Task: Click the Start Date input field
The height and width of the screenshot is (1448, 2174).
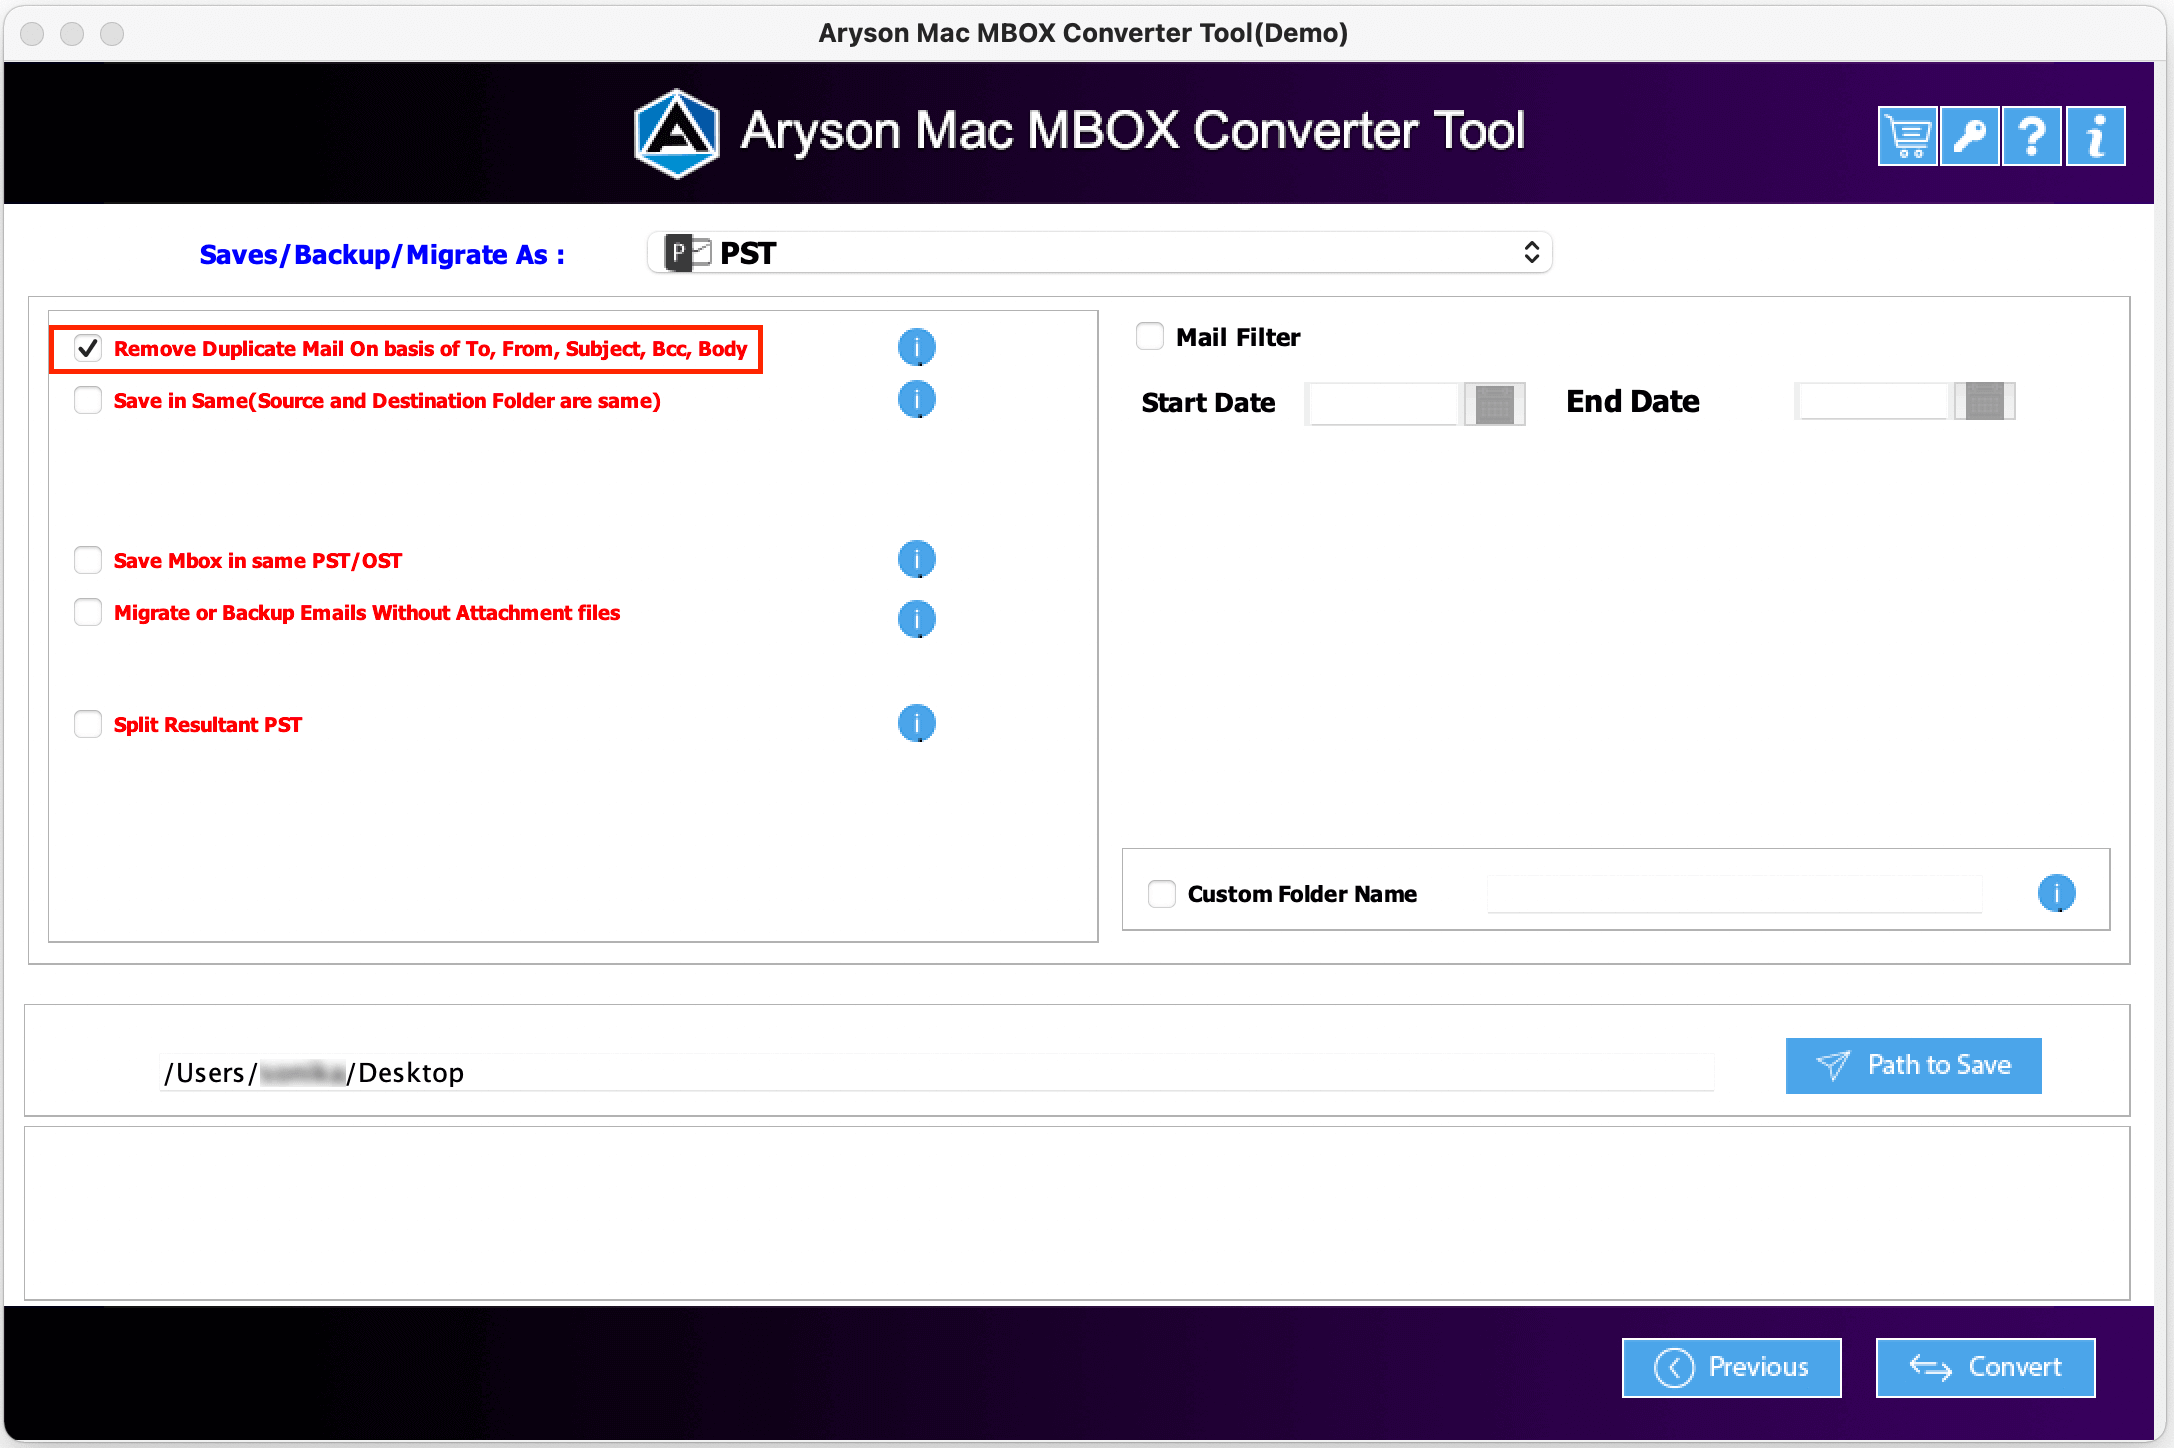Action: 1384,404
